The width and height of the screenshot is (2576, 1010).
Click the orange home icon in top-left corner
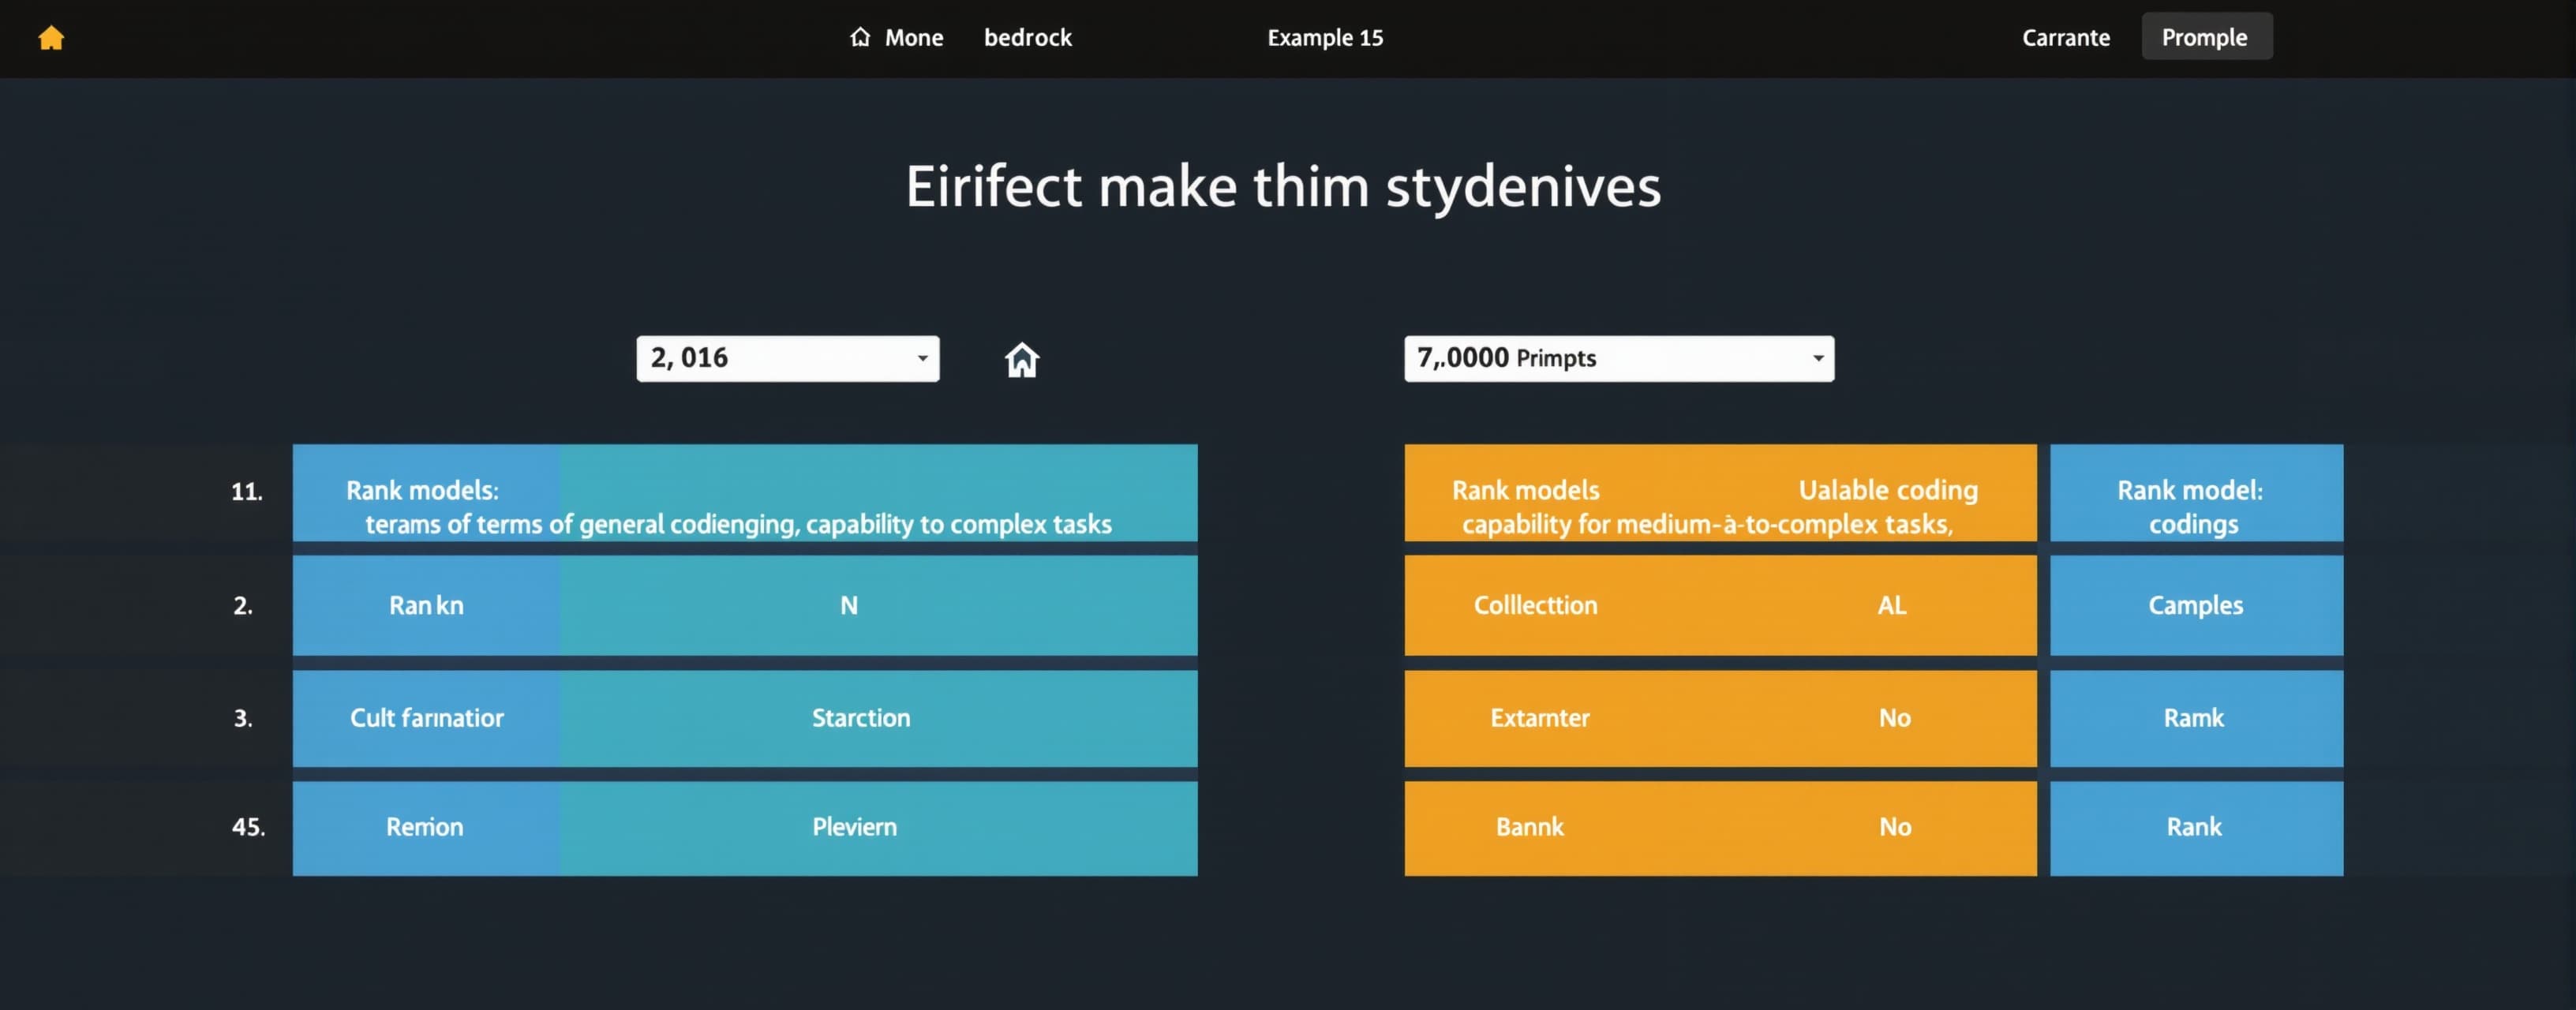[51, 38]
